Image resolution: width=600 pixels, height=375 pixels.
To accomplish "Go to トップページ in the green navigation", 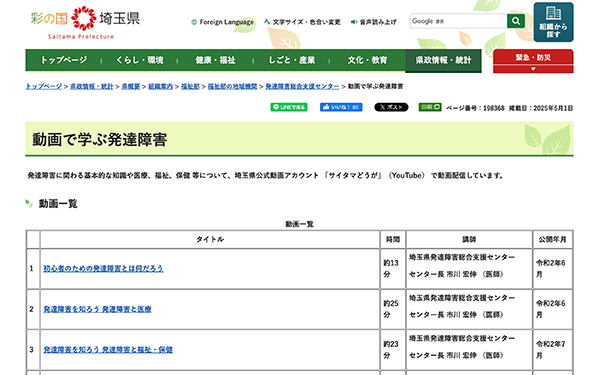I will pyautogui.click(x=64, y=60).
